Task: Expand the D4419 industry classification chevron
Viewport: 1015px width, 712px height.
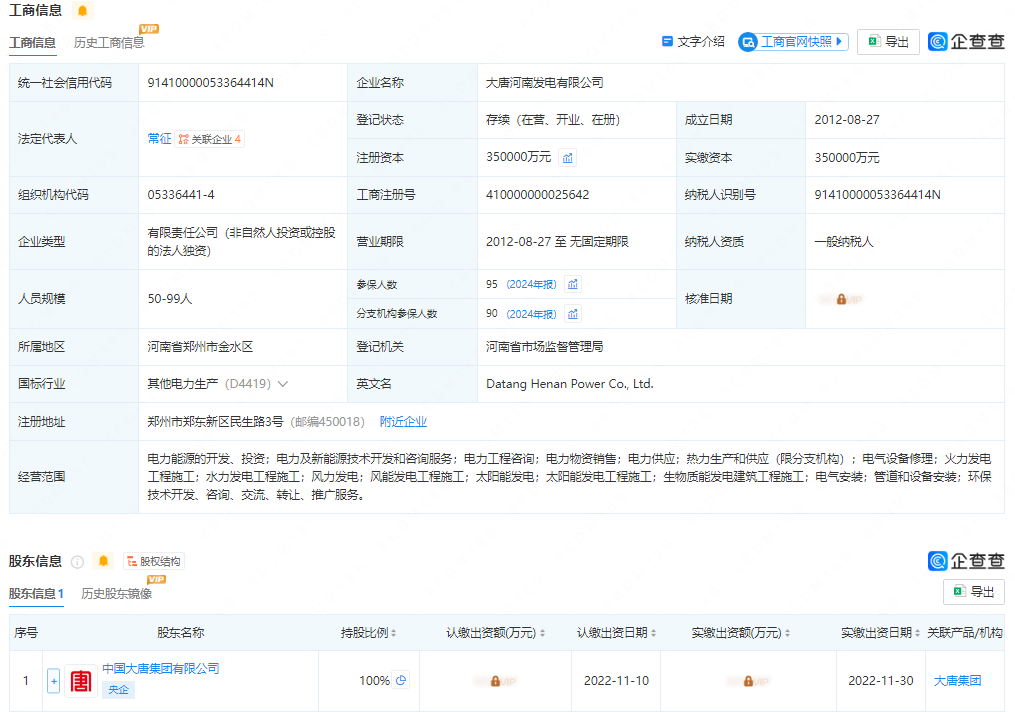Action: click(x=285, y=383)
